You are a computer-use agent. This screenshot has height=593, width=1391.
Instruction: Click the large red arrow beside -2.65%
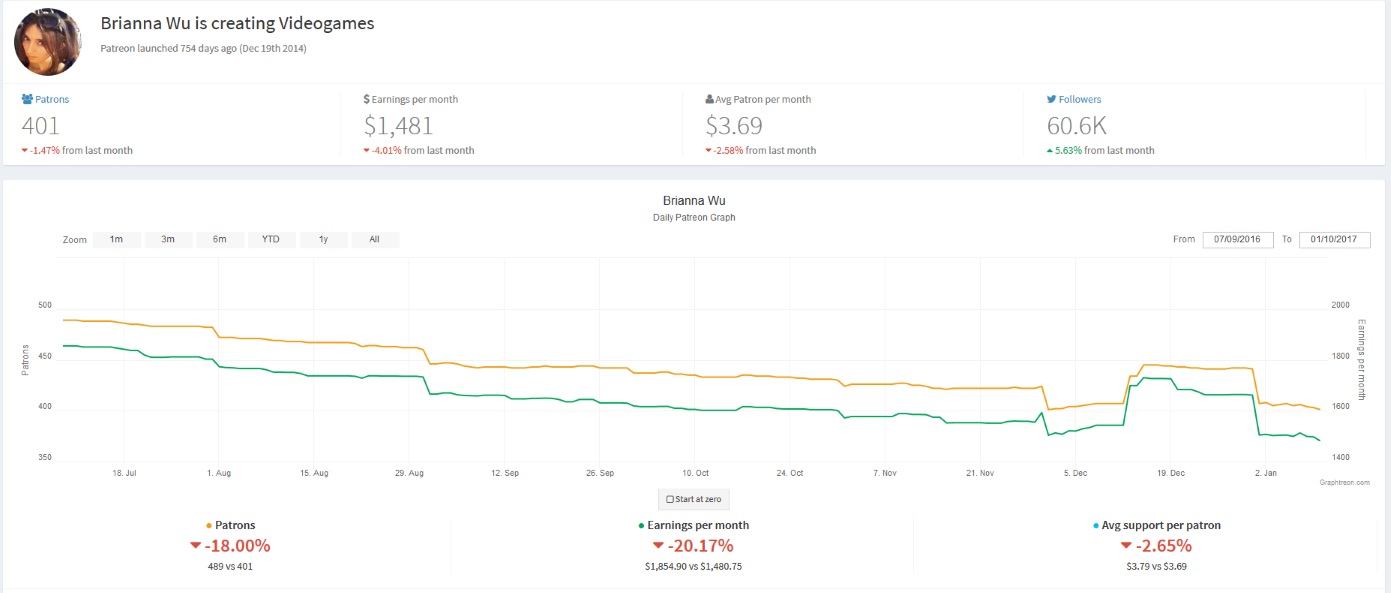click(1126, 546)
